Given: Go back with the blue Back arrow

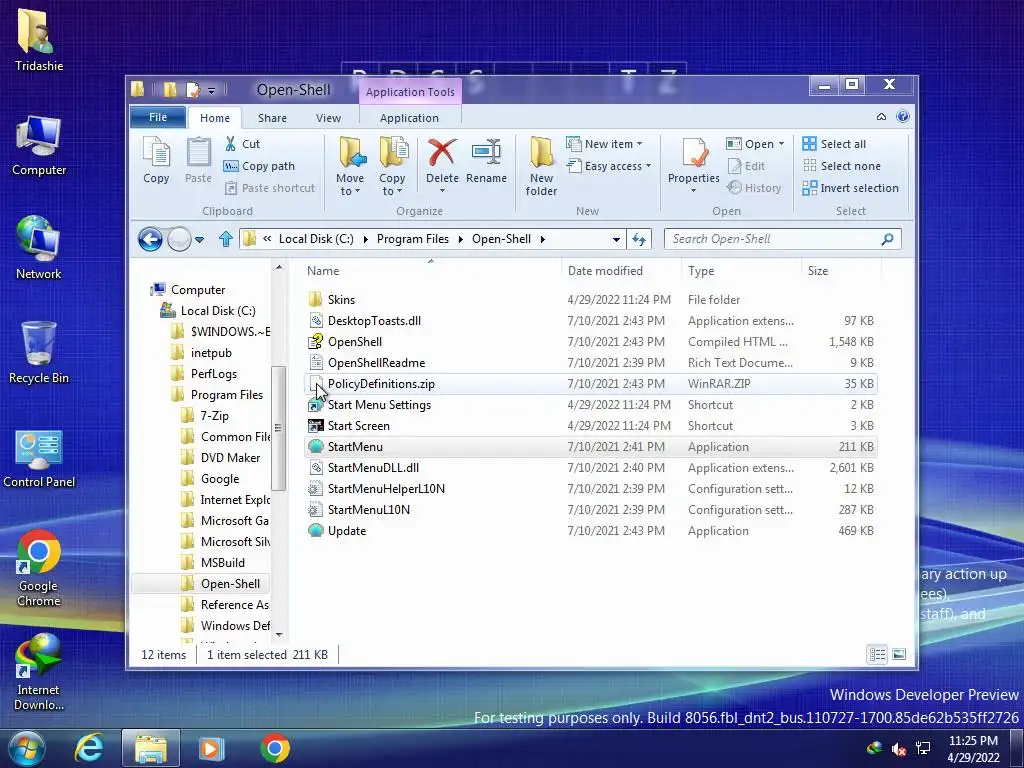Looking at the screenshot, I should click(x=150, y=239).
